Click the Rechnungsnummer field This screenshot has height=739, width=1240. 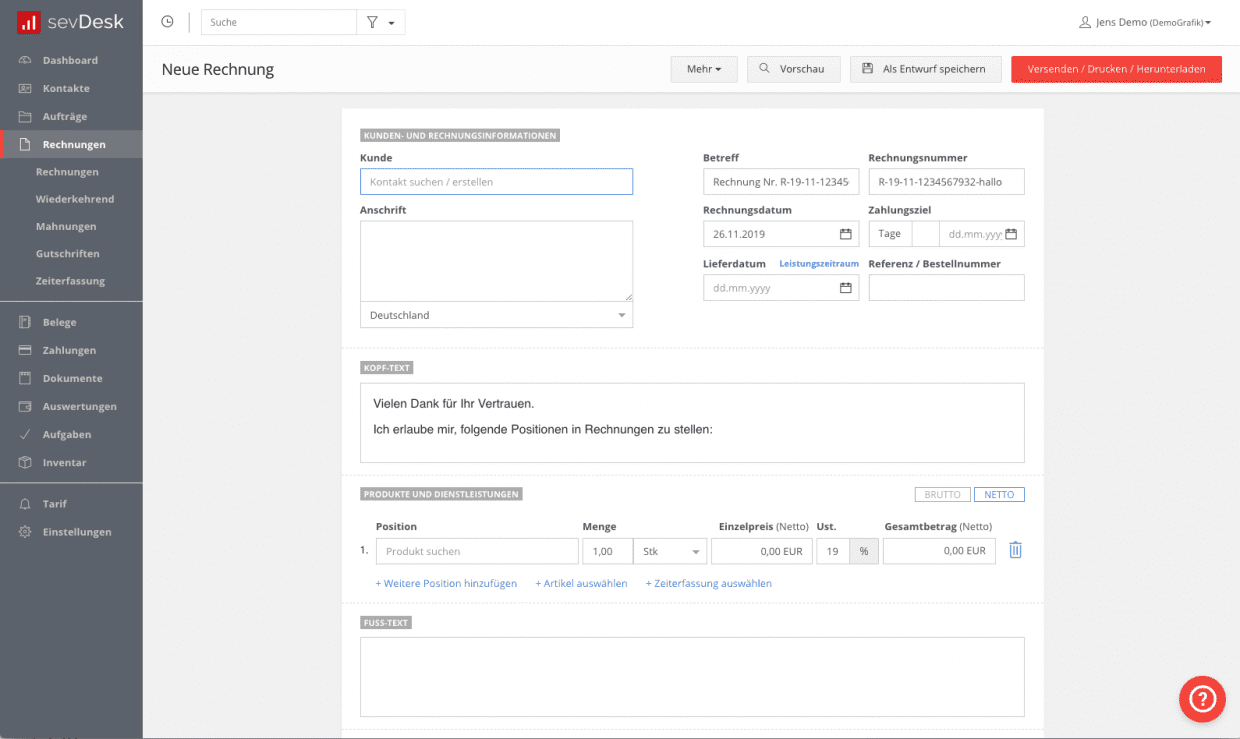(947, 182)
